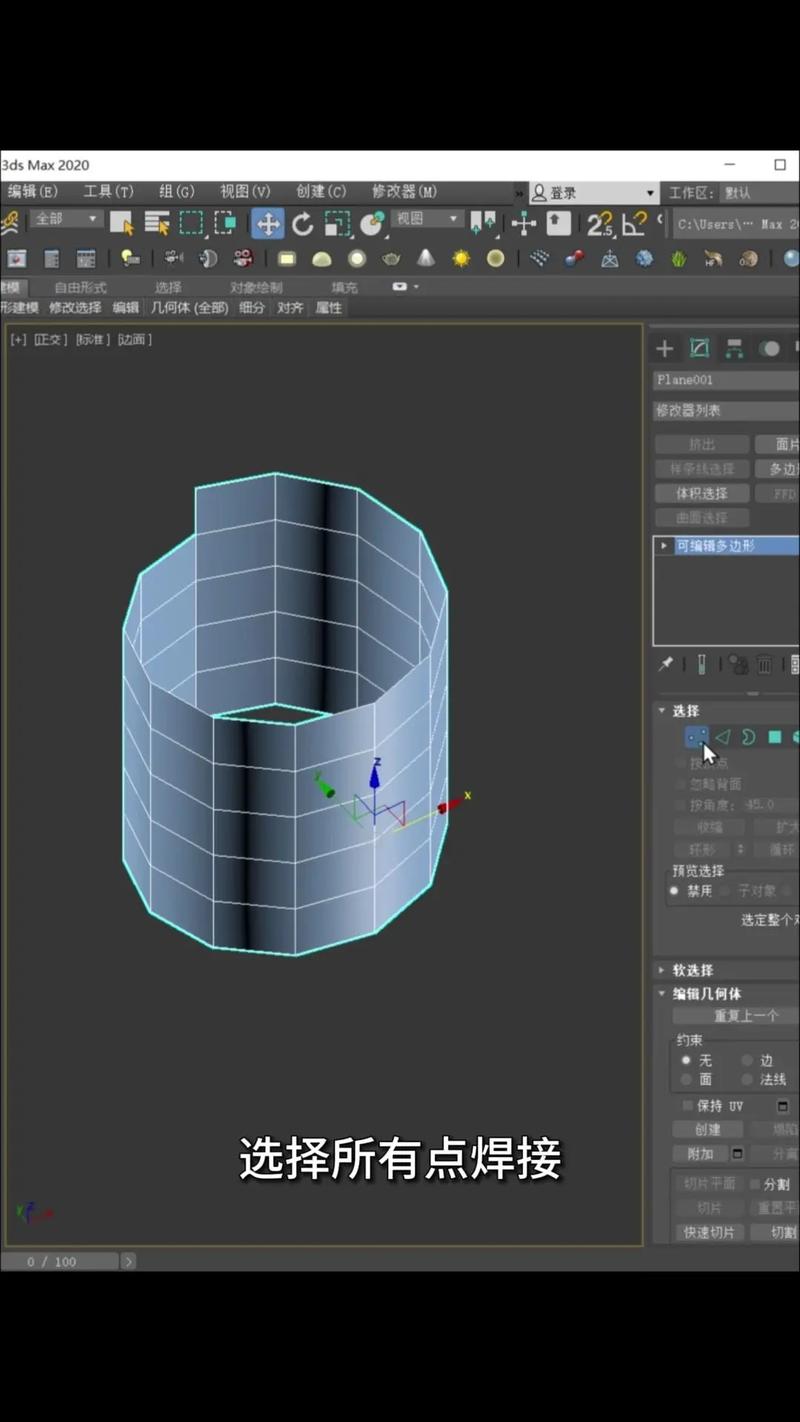This screenshot has height=1422, width=800.
Task: Click the Select and Place tool
Action: 372,223
